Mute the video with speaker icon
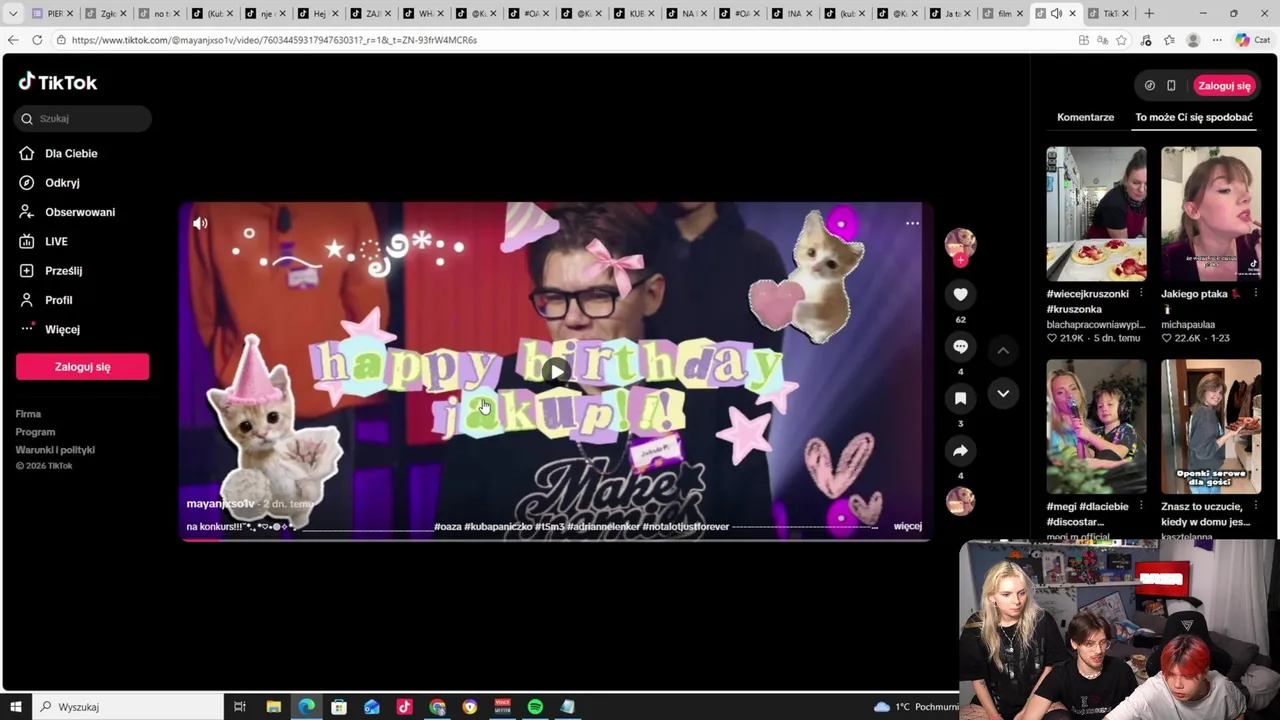This screenshot has width=1280, height=720. [x=200, y=223]
